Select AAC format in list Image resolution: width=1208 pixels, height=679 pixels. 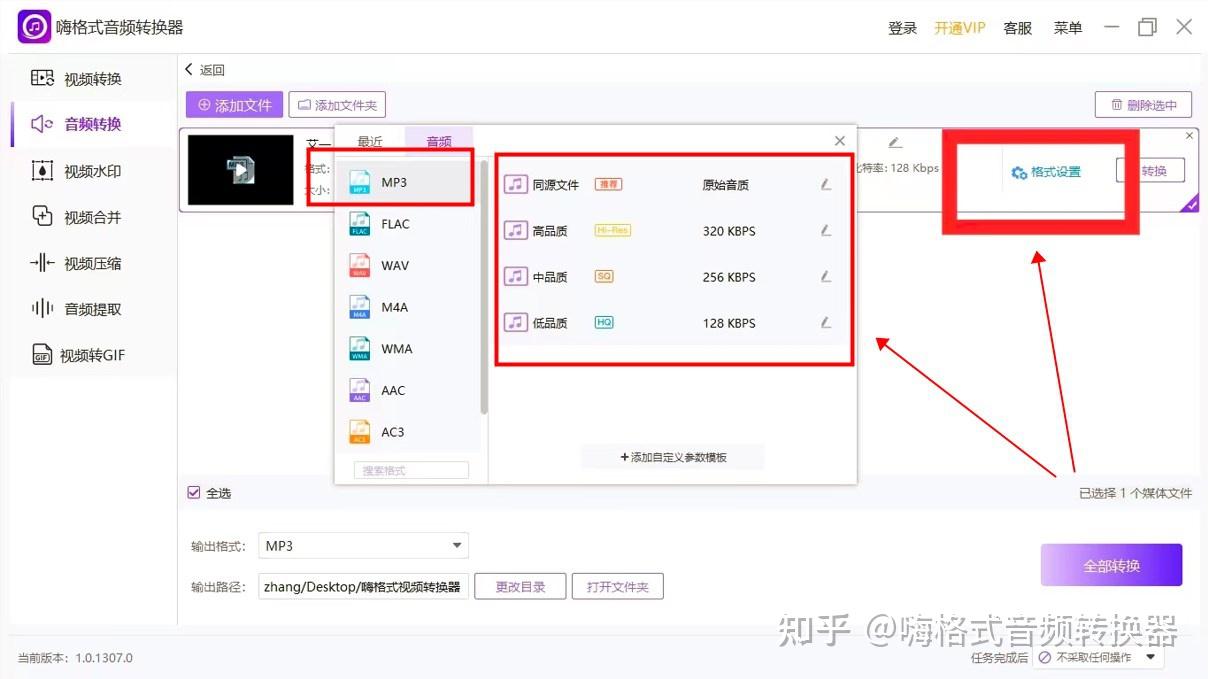409,390
